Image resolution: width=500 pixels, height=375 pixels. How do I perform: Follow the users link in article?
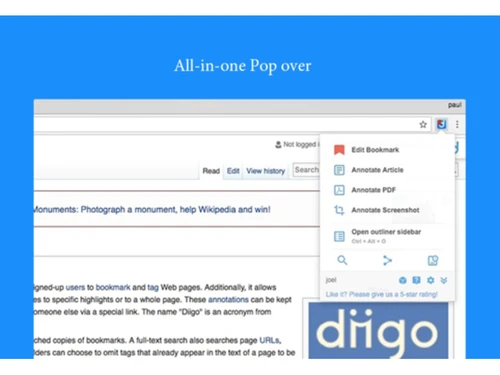click(x=75, y=287)
